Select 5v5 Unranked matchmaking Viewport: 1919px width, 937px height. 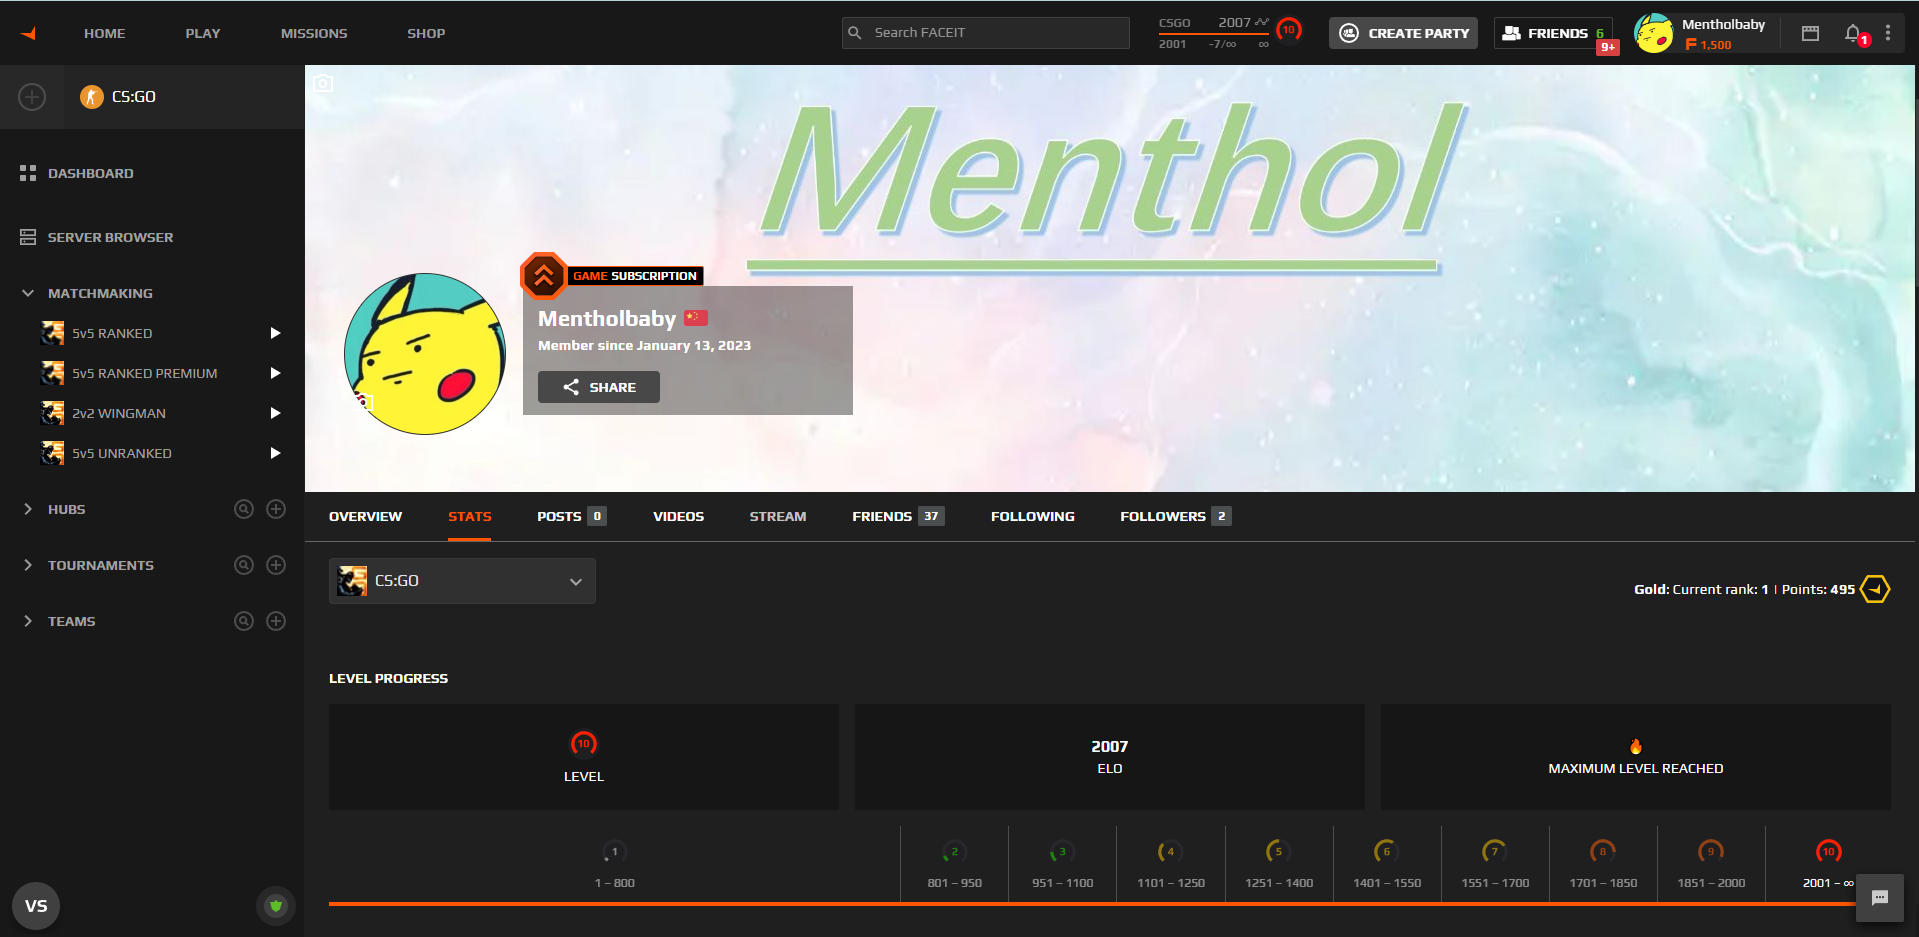(122, 453)
